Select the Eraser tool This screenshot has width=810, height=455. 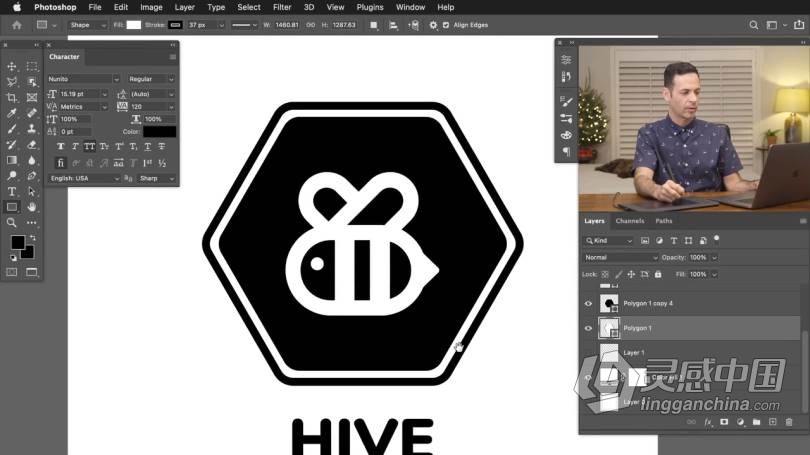(32, 145)
